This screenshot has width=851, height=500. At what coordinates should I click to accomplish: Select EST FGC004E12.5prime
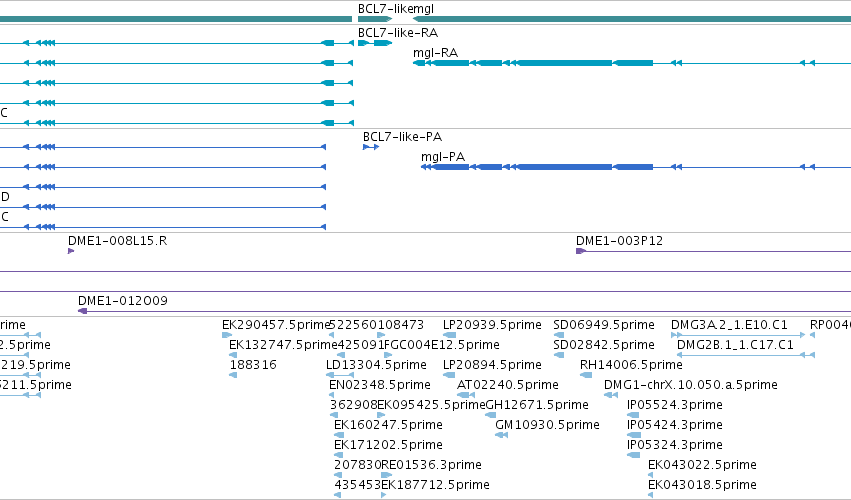pyautogui.click(x=442, y=345)
